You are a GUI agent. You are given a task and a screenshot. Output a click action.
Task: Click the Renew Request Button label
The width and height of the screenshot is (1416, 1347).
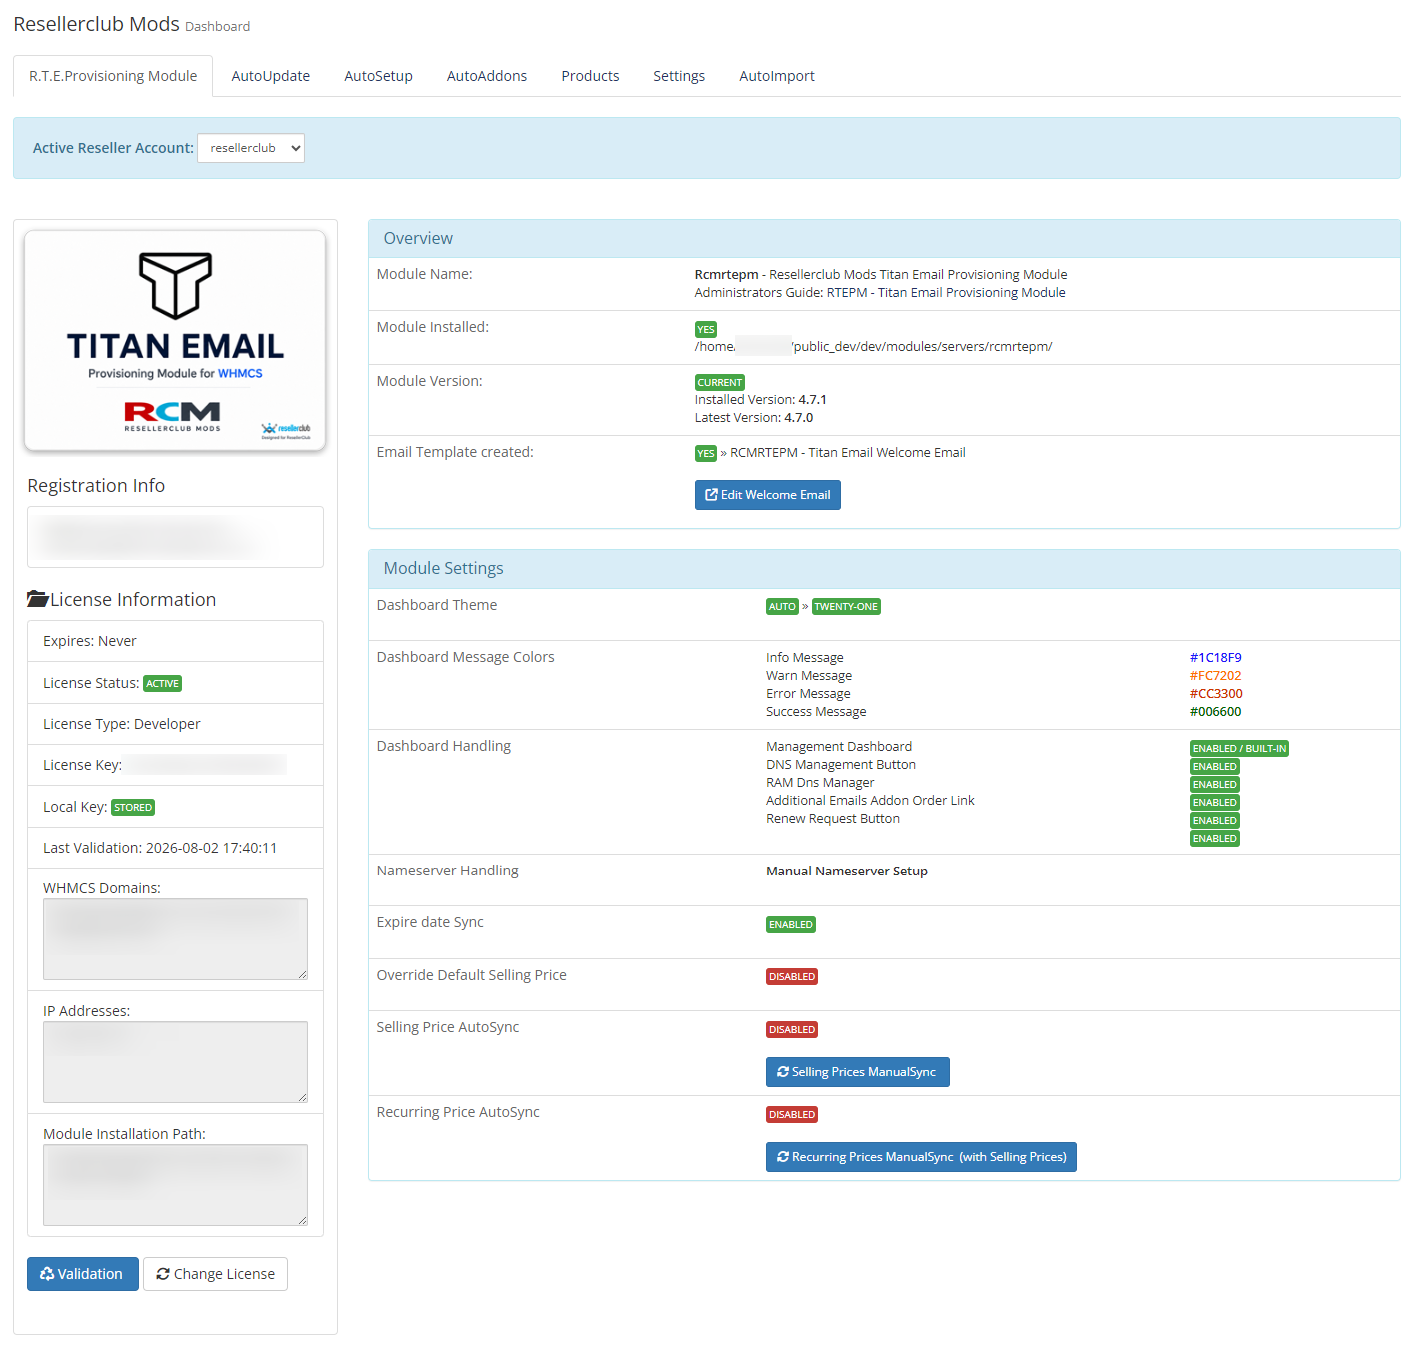[x=833, y=819]
